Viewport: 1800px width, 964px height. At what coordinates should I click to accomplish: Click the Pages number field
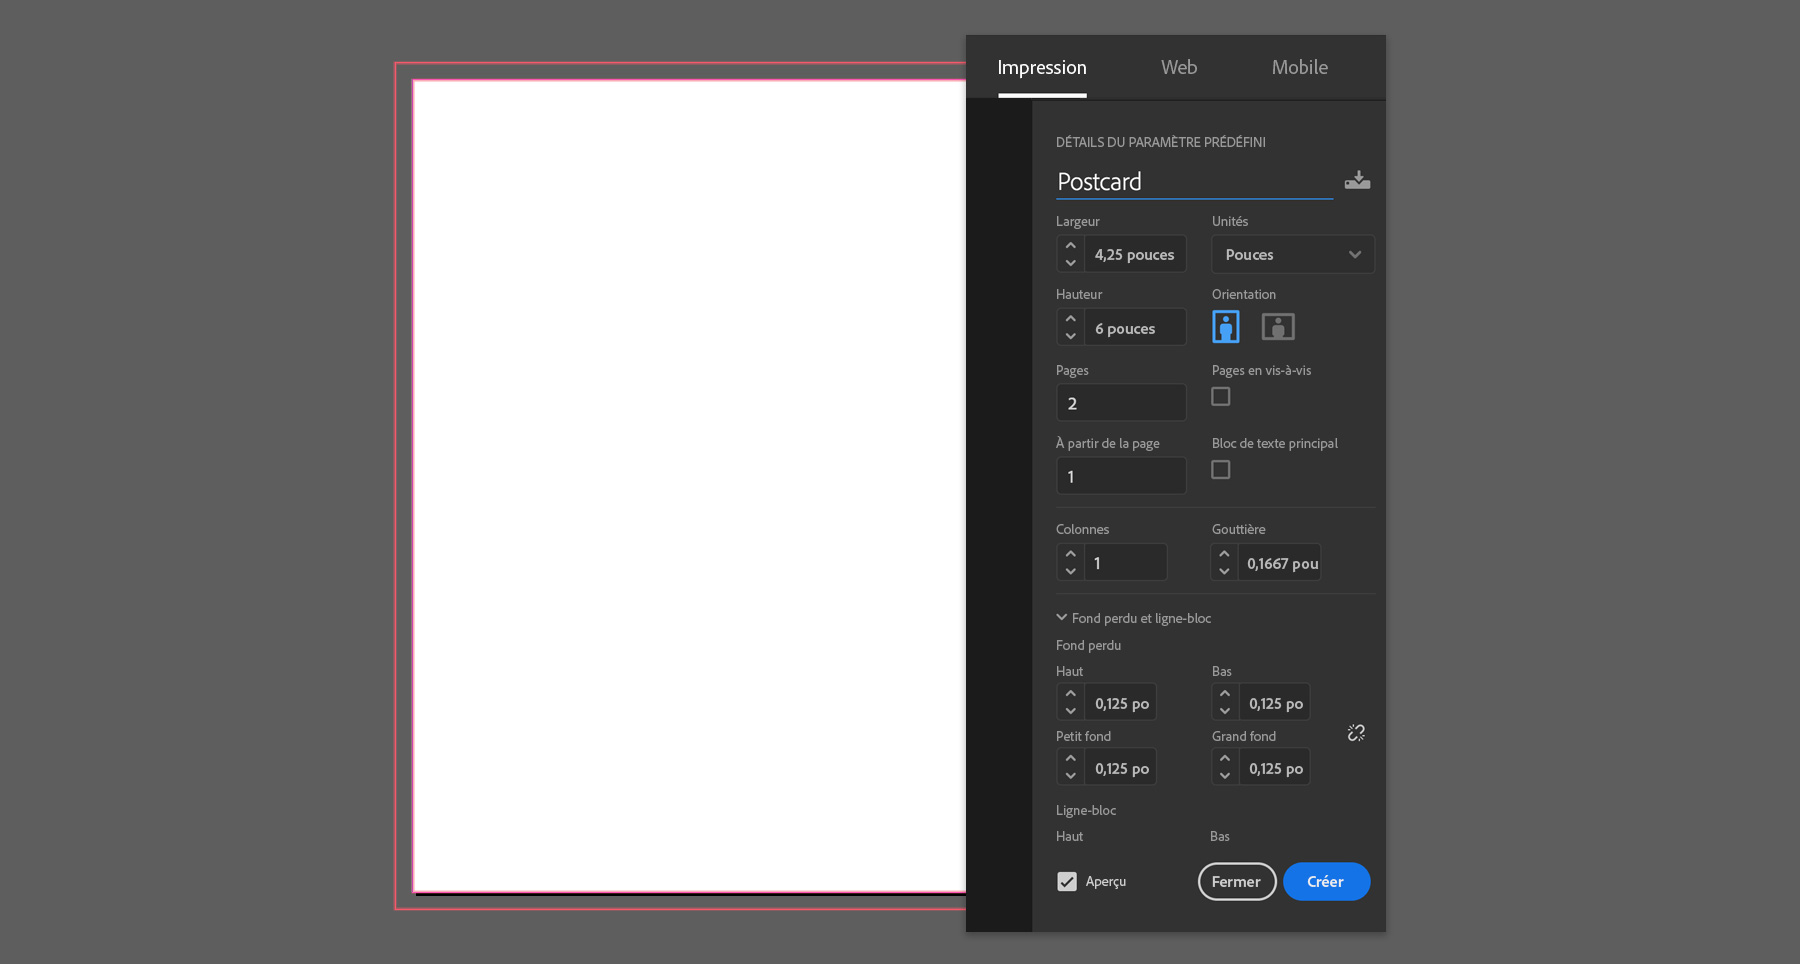coord(1121,403)
